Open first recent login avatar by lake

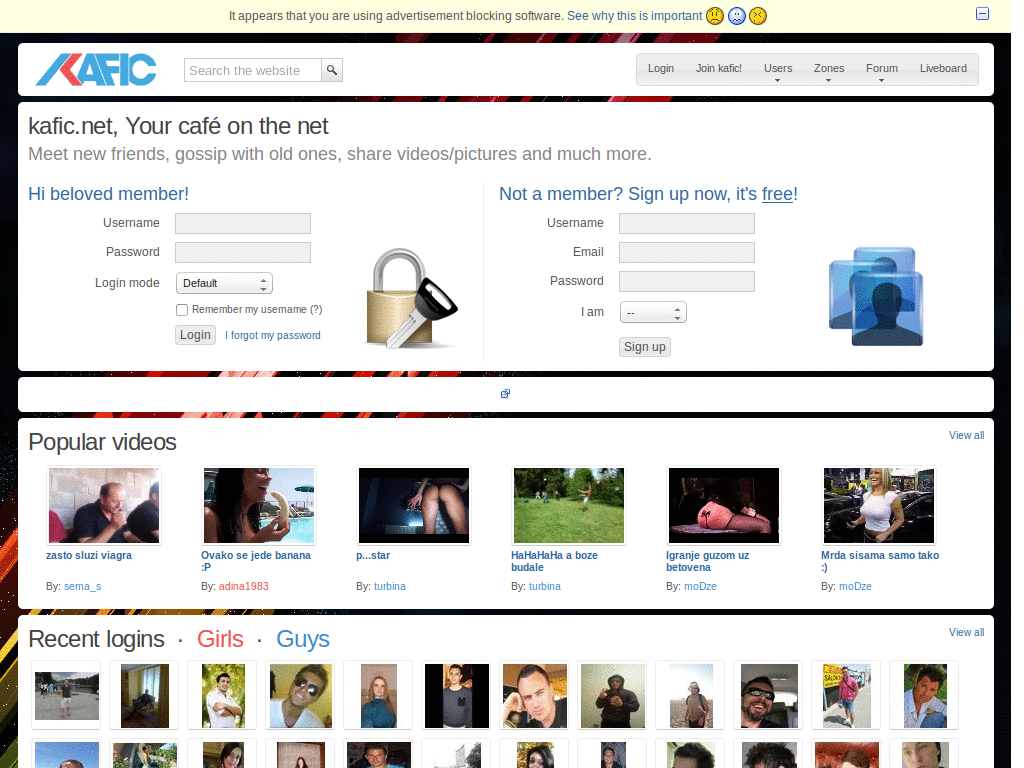[67, 696]
